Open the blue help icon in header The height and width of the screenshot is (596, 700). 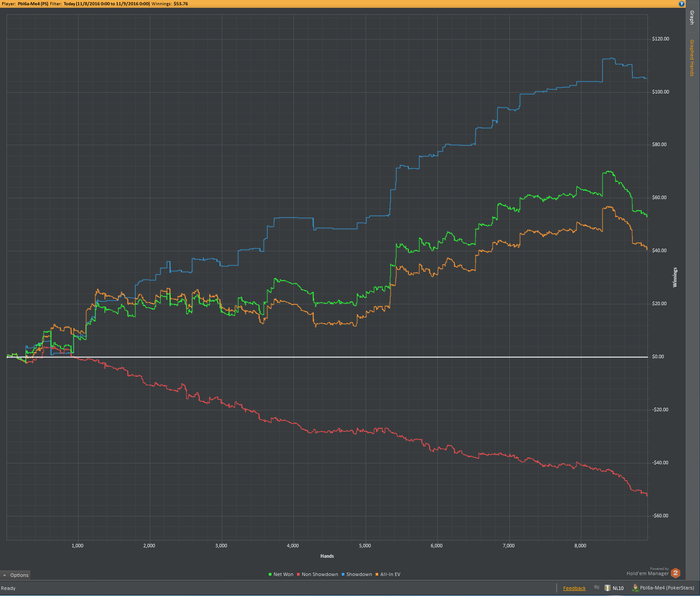coord(681,4)
